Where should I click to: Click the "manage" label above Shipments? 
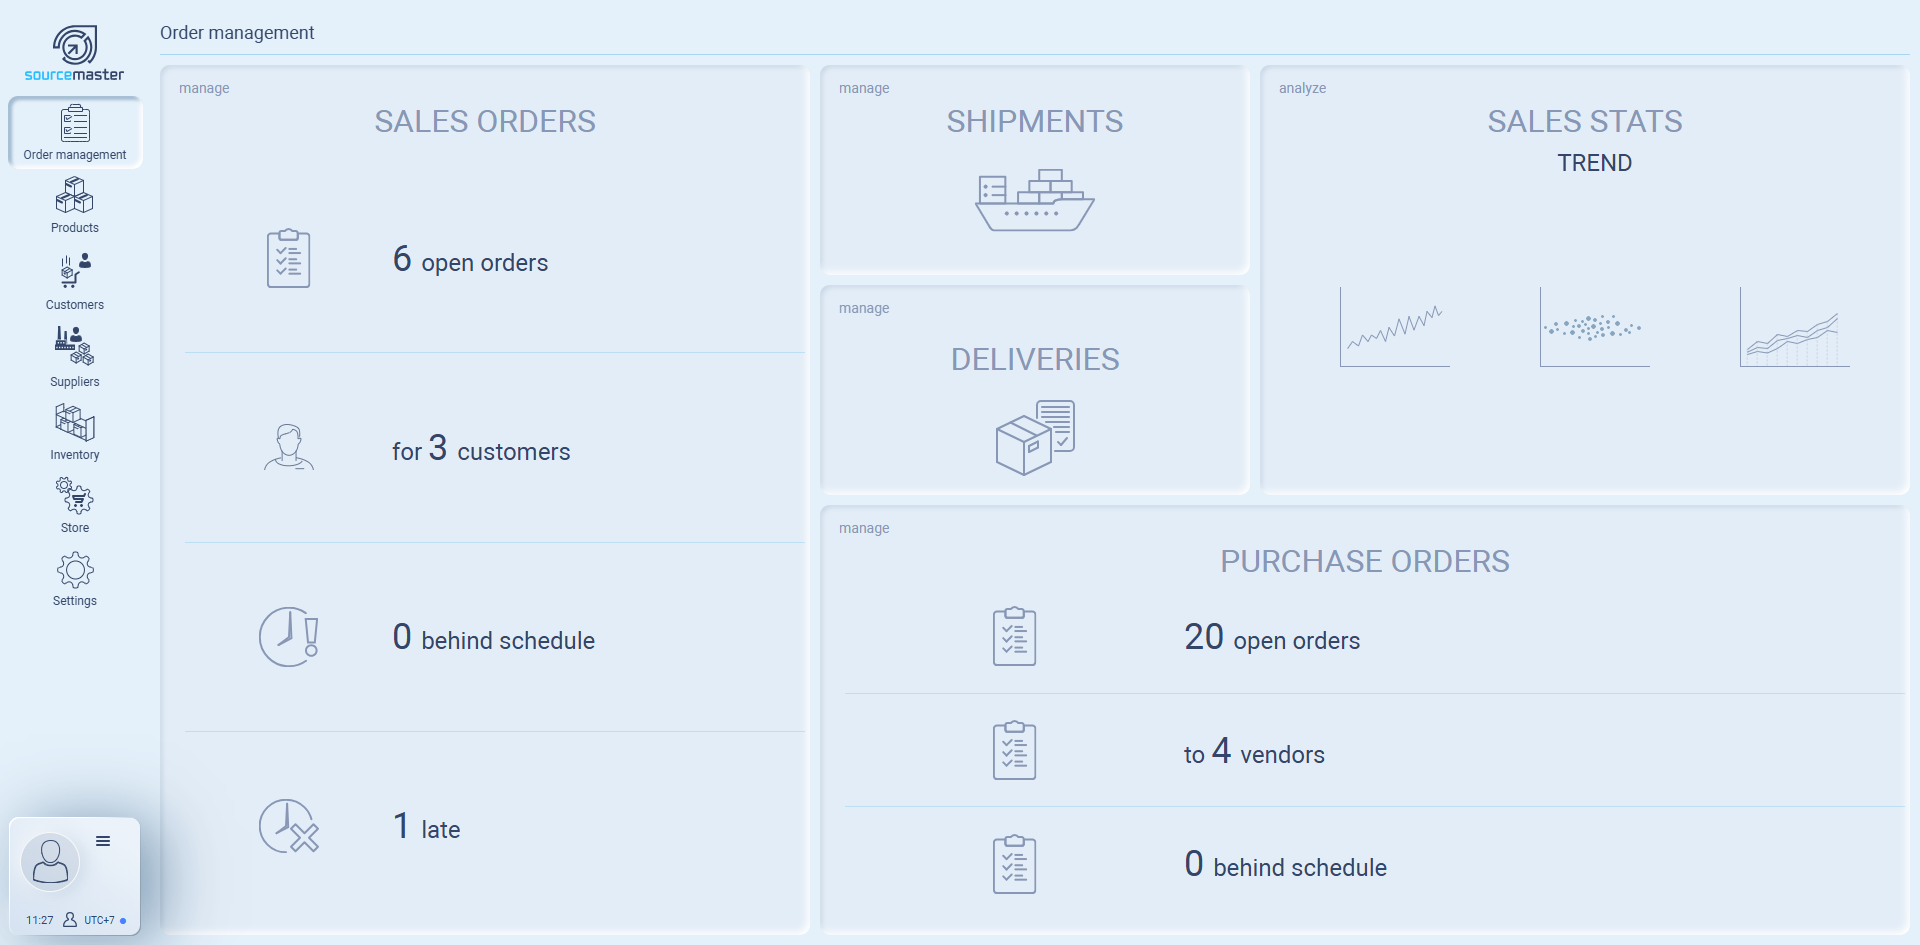tap(864, 88)
